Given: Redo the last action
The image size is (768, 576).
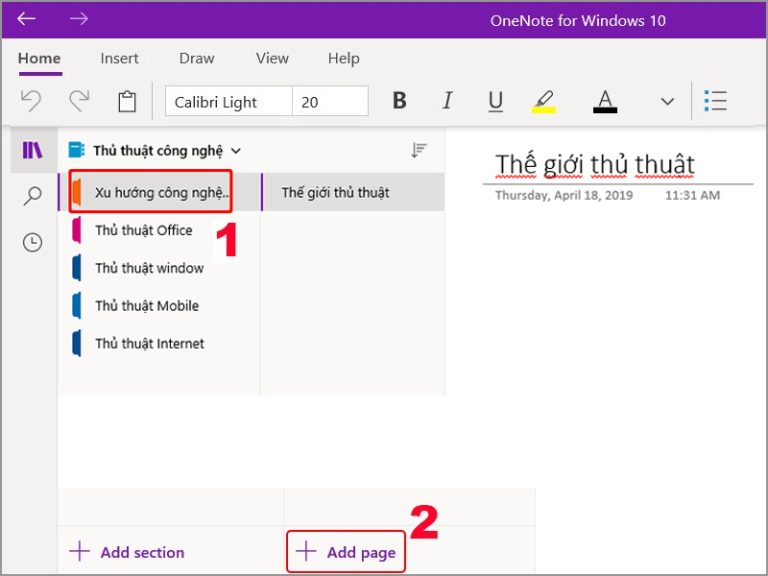Looking at the screenshot, I should click(x=79, y=101).
